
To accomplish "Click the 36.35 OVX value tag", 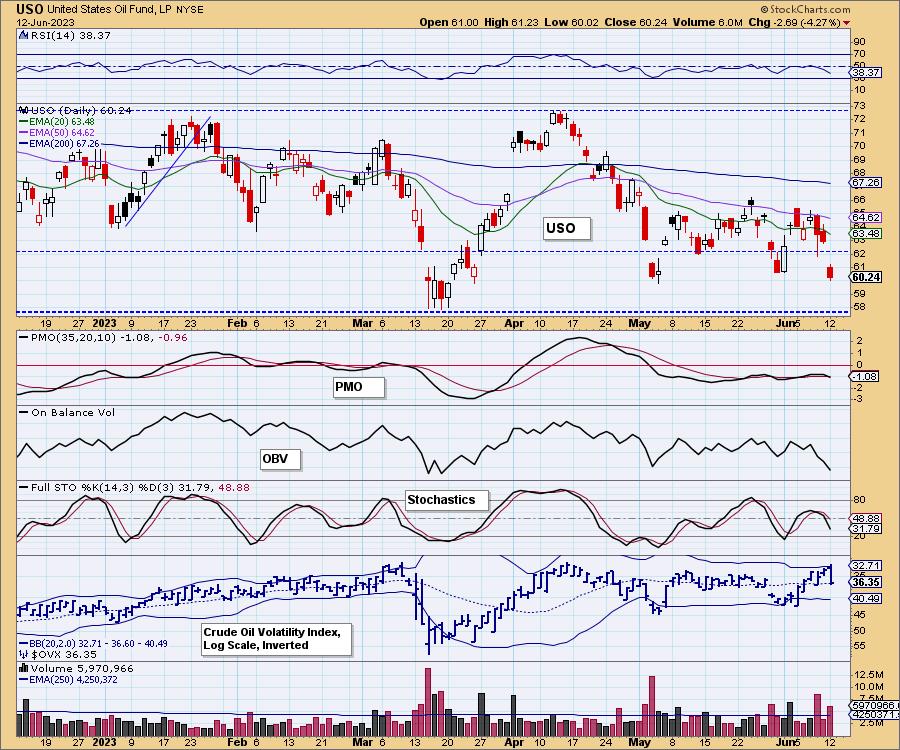I will pyautogui.click(x=866, y=582).
